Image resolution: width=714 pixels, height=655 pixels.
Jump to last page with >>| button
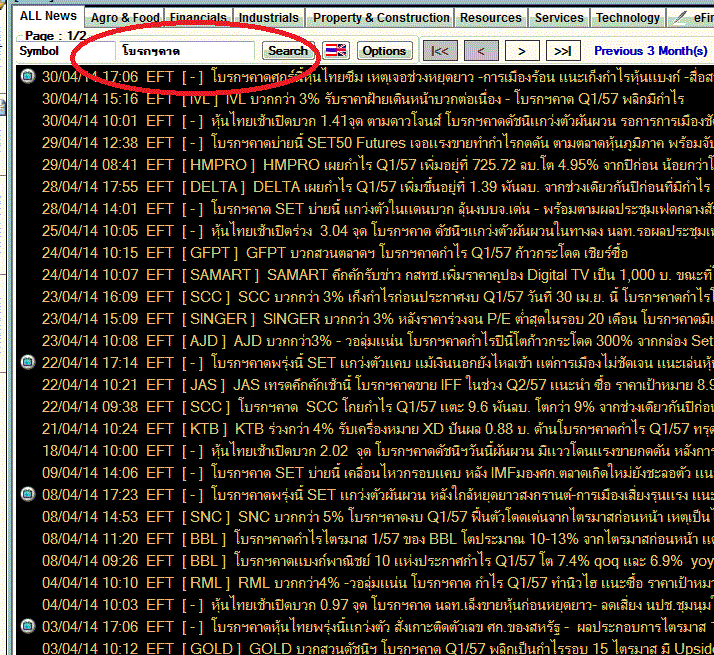563,51
